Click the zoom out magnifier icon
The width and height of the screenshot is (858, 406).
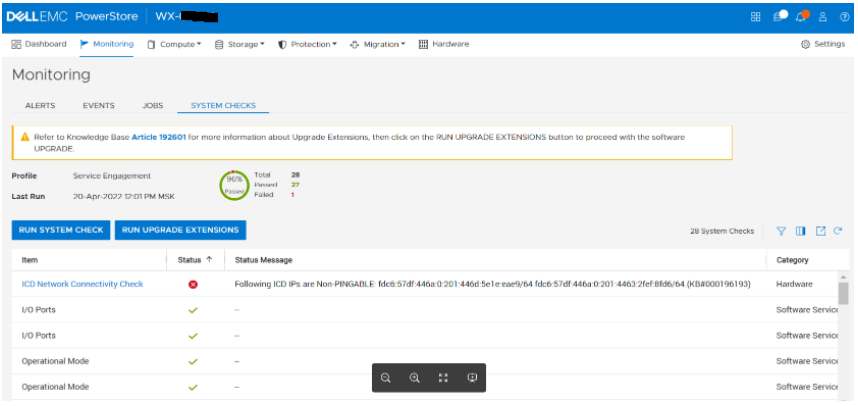click(386, 378)
